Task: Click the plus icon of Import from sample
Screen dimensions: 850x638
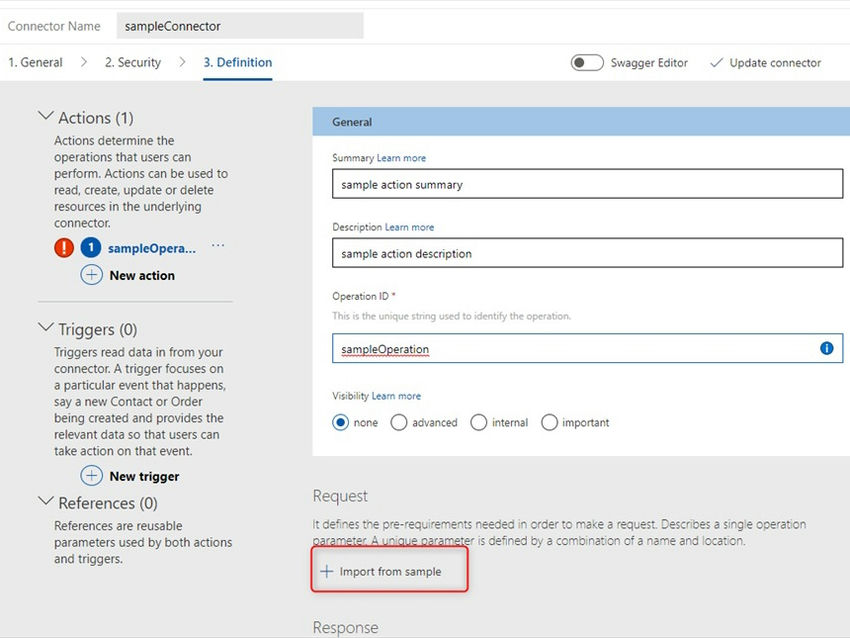Action: 326,571
